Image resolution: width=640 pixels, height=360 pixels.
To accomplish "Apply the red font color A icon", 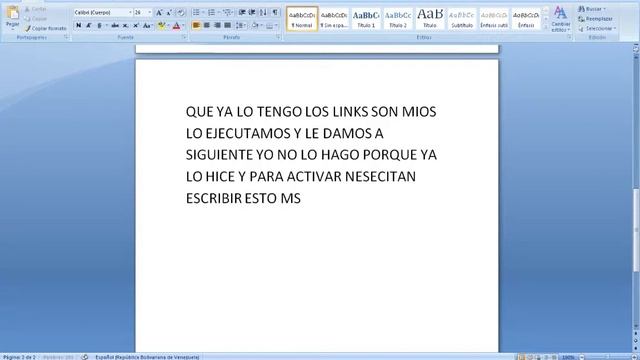I will pos(176,26).
